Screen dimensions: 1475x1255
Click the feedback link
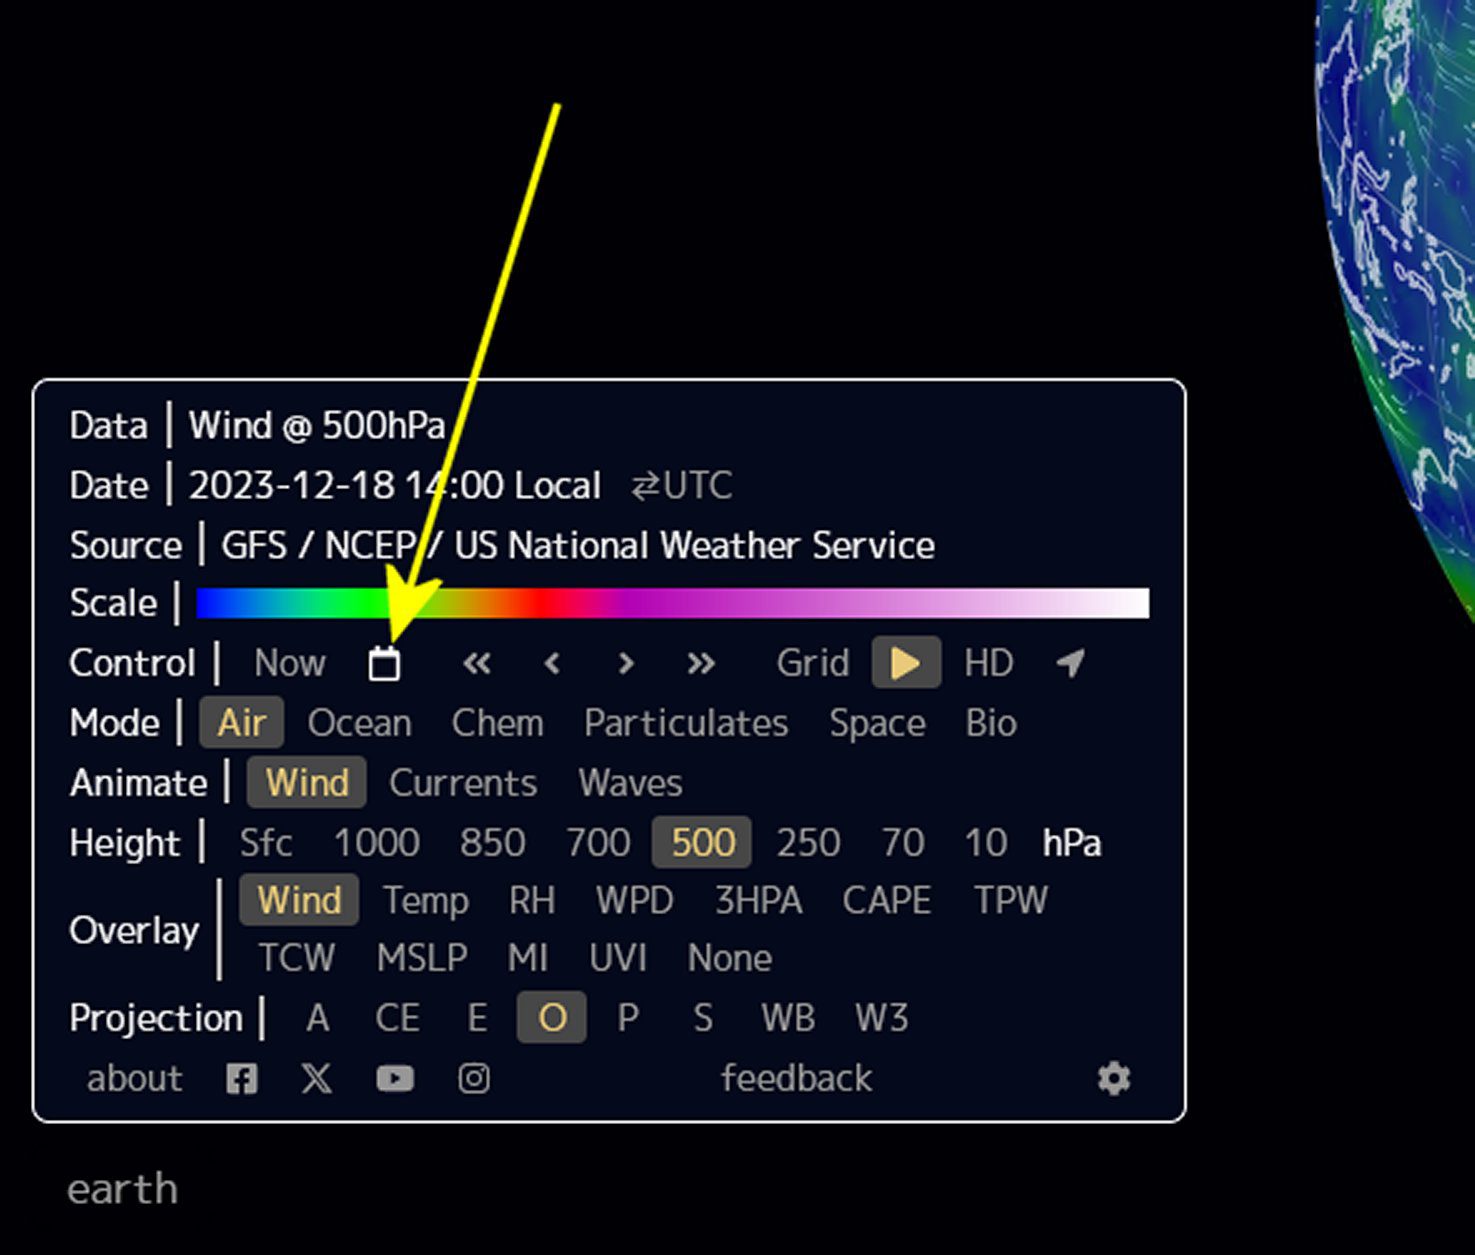(x=796, y=1078)
